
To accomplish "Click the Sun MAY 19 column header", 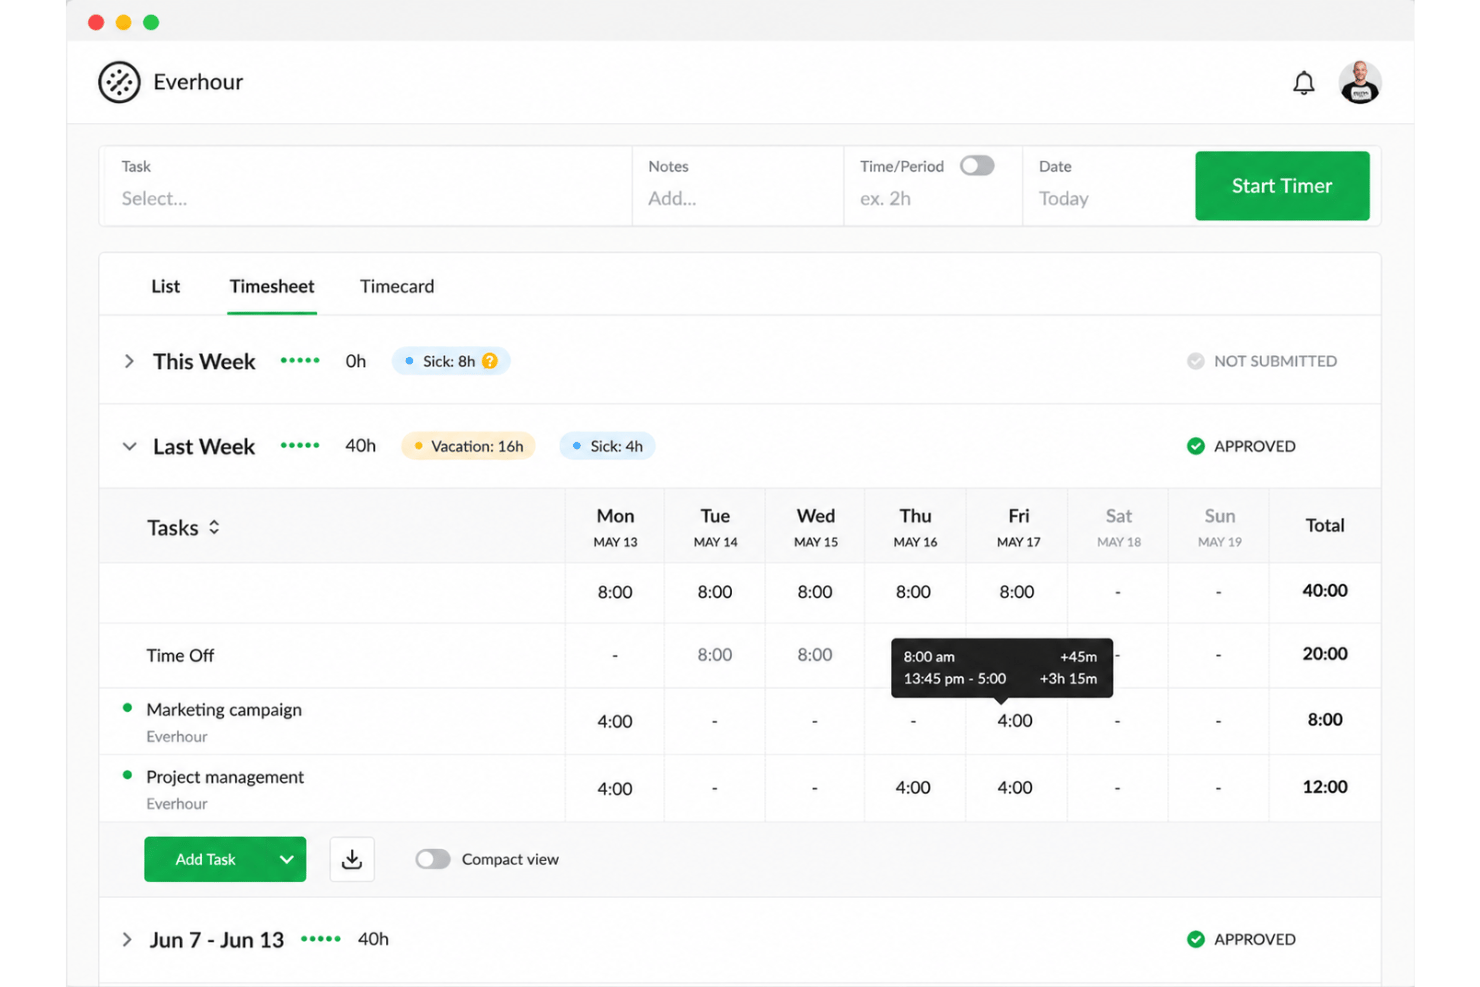I will [1219, 527].
